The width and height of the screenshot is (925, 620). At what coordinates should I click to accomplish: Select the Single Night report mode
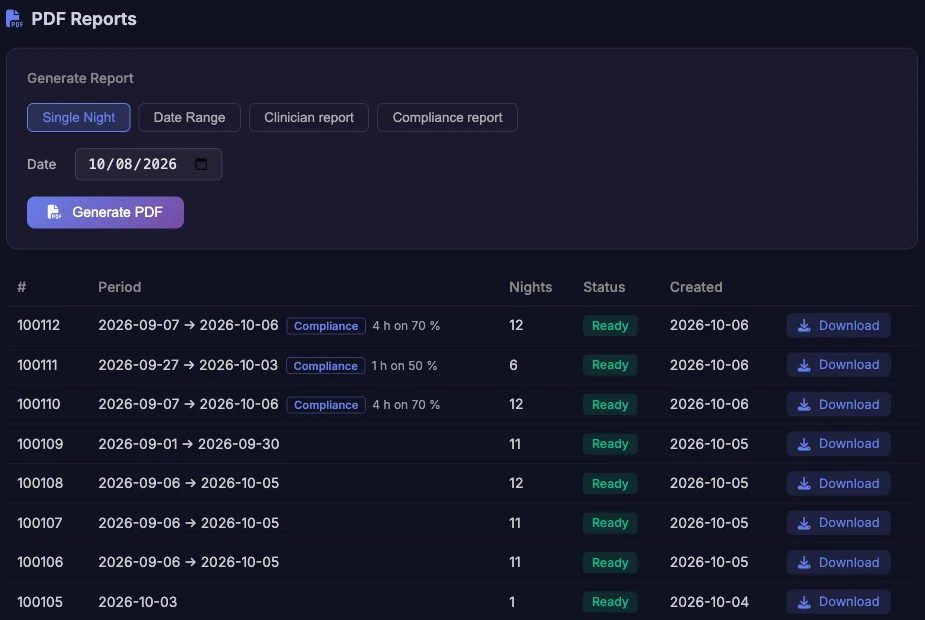click(78, 117)
